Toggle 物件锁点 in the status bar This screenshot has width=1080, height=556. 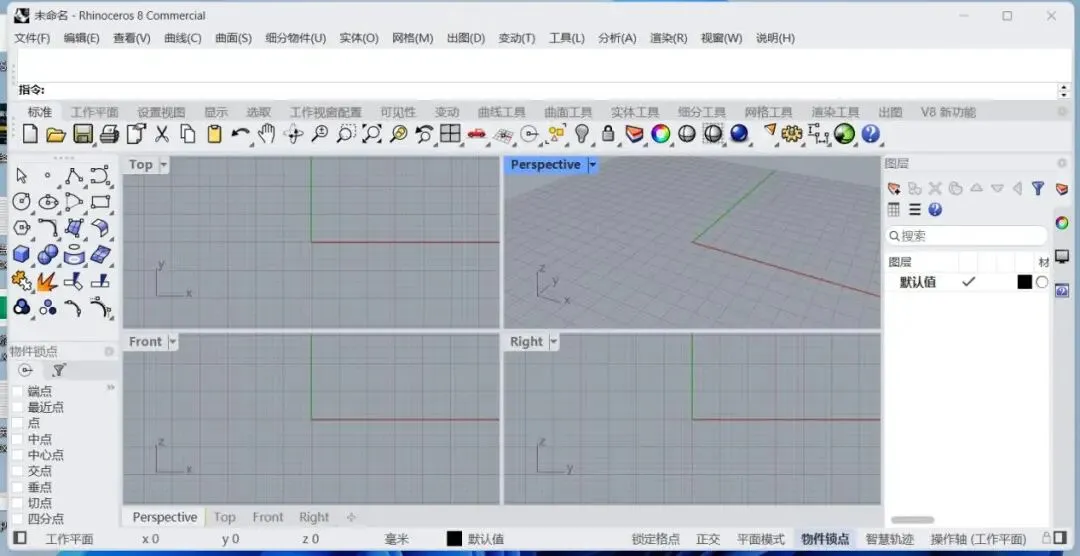pos(825,539)
